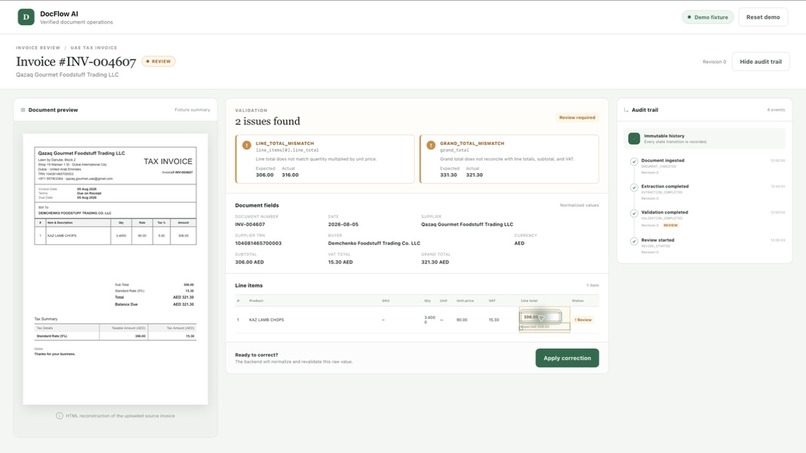Click the info icon below invoice preview
Viewport: 806px width, 453px height.
(59, 415)
